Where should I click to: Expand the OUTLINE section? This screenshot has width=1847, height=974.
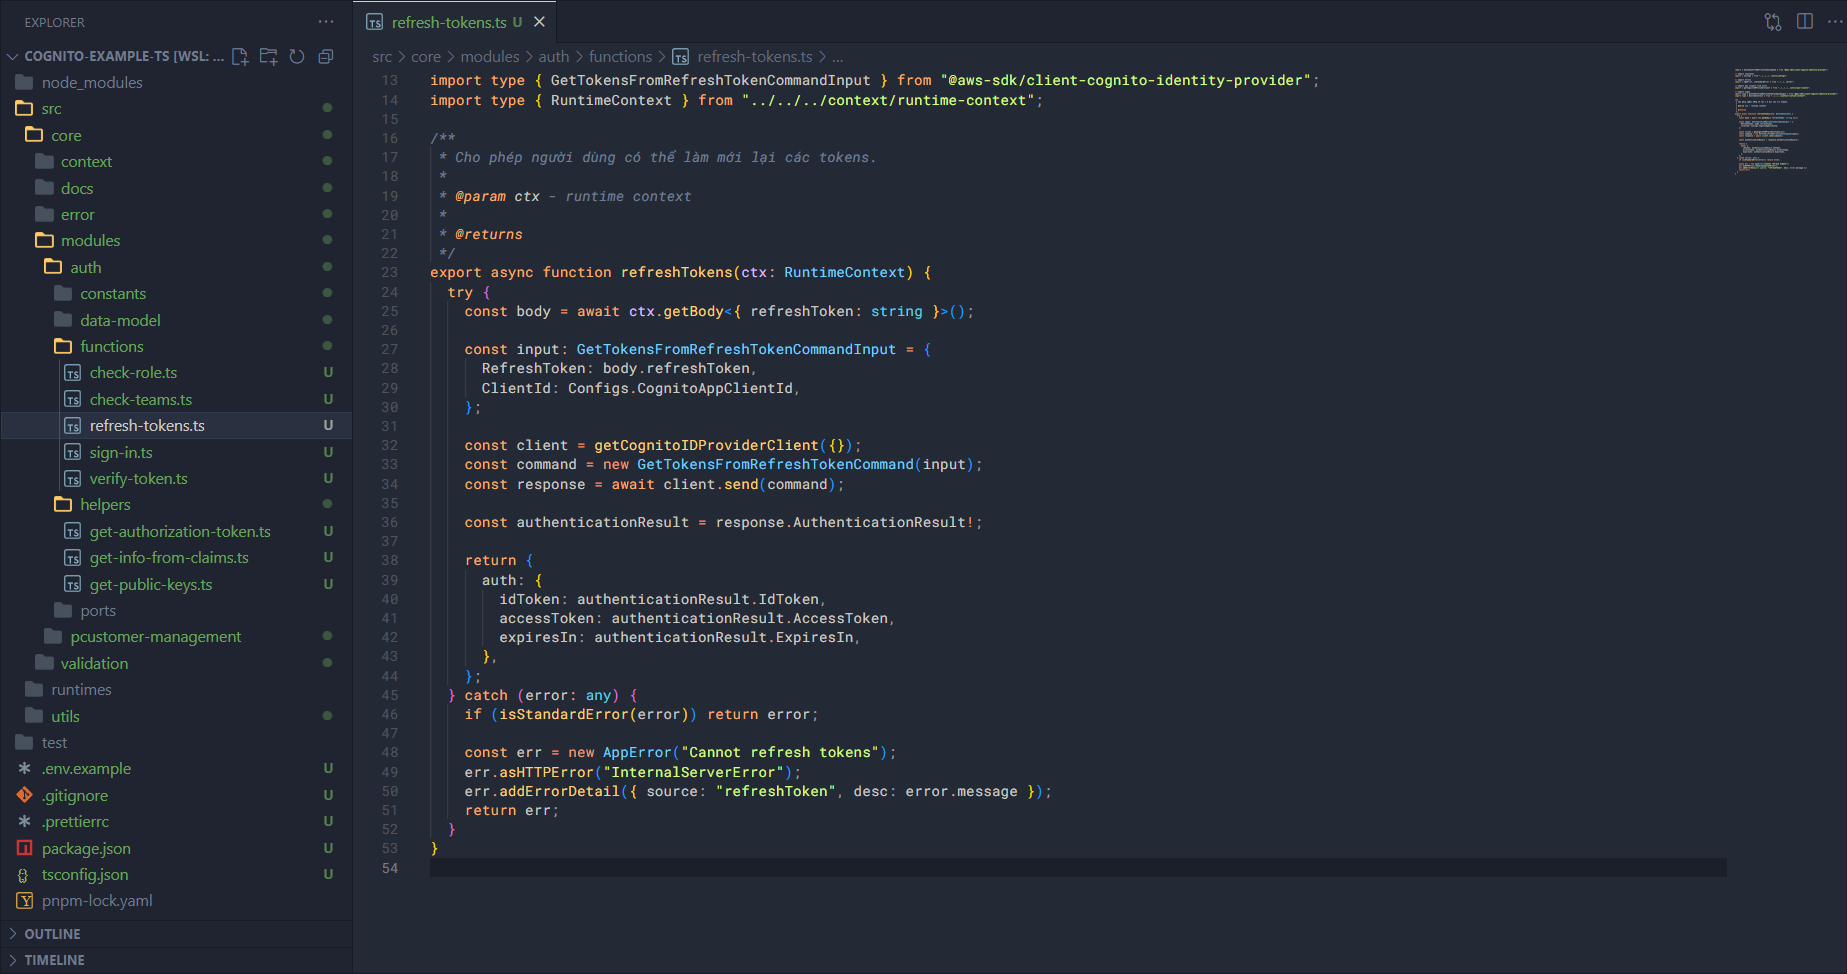pos(52,934)
